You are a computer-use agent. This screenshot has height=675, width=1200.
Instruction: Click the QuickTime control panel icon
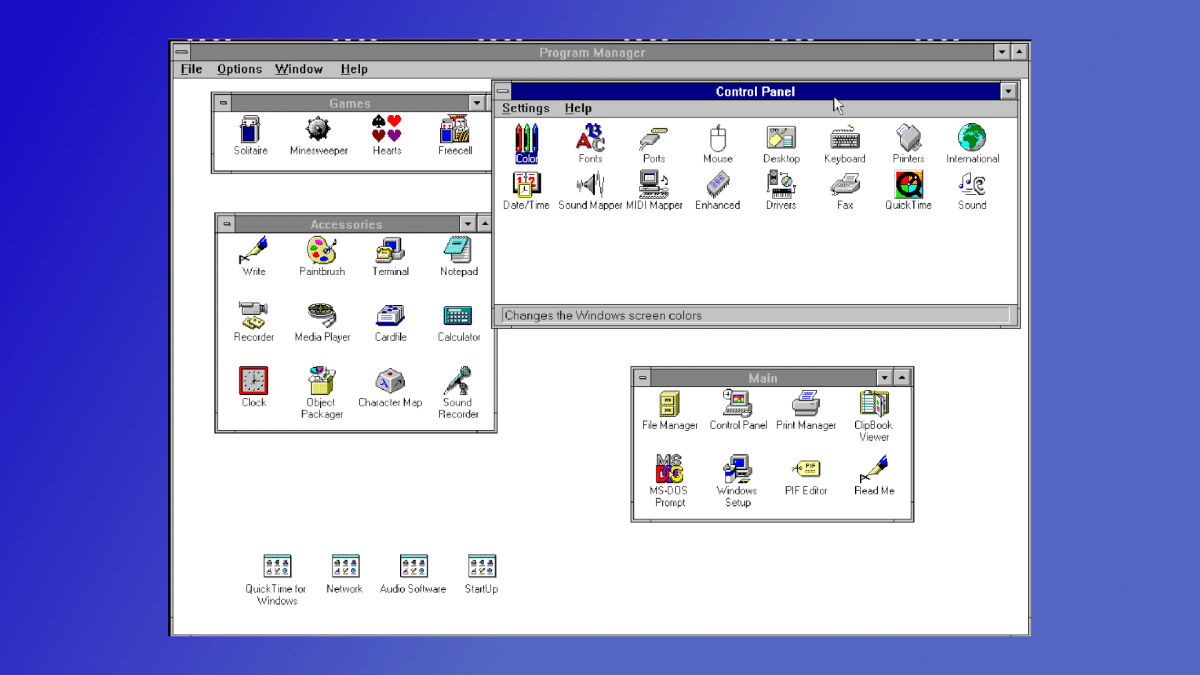pos(908,185)
